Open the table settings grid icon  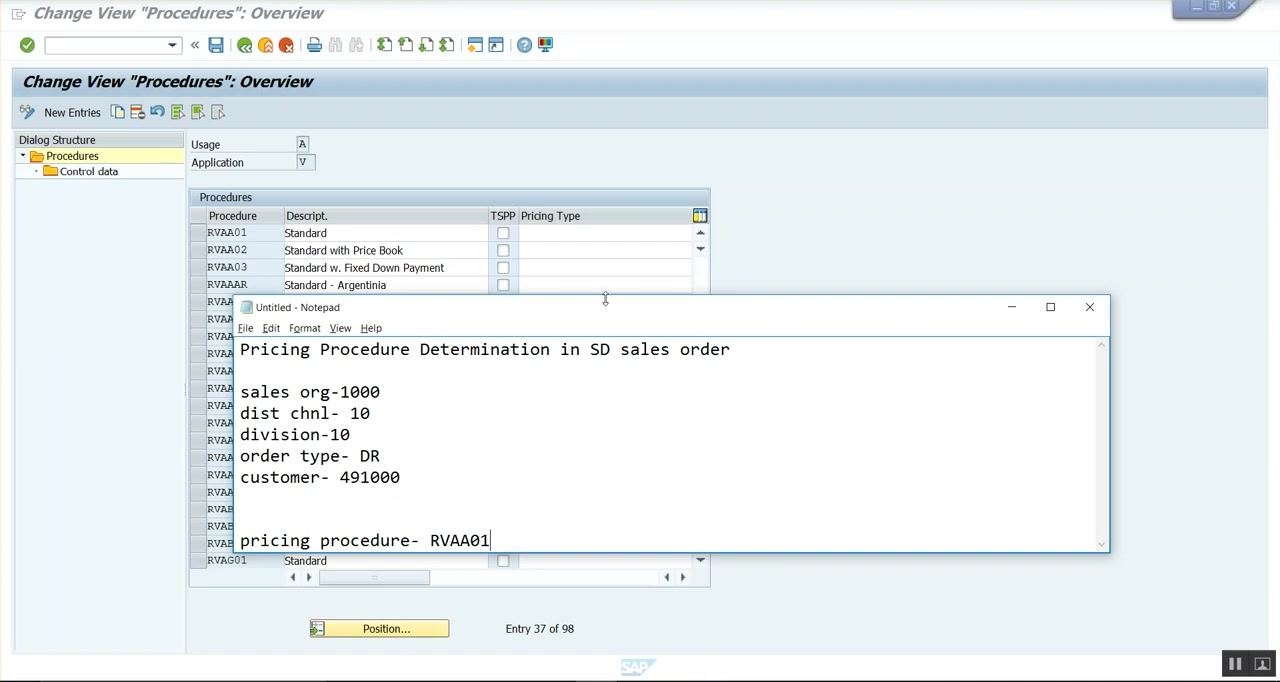coord(700,216)
